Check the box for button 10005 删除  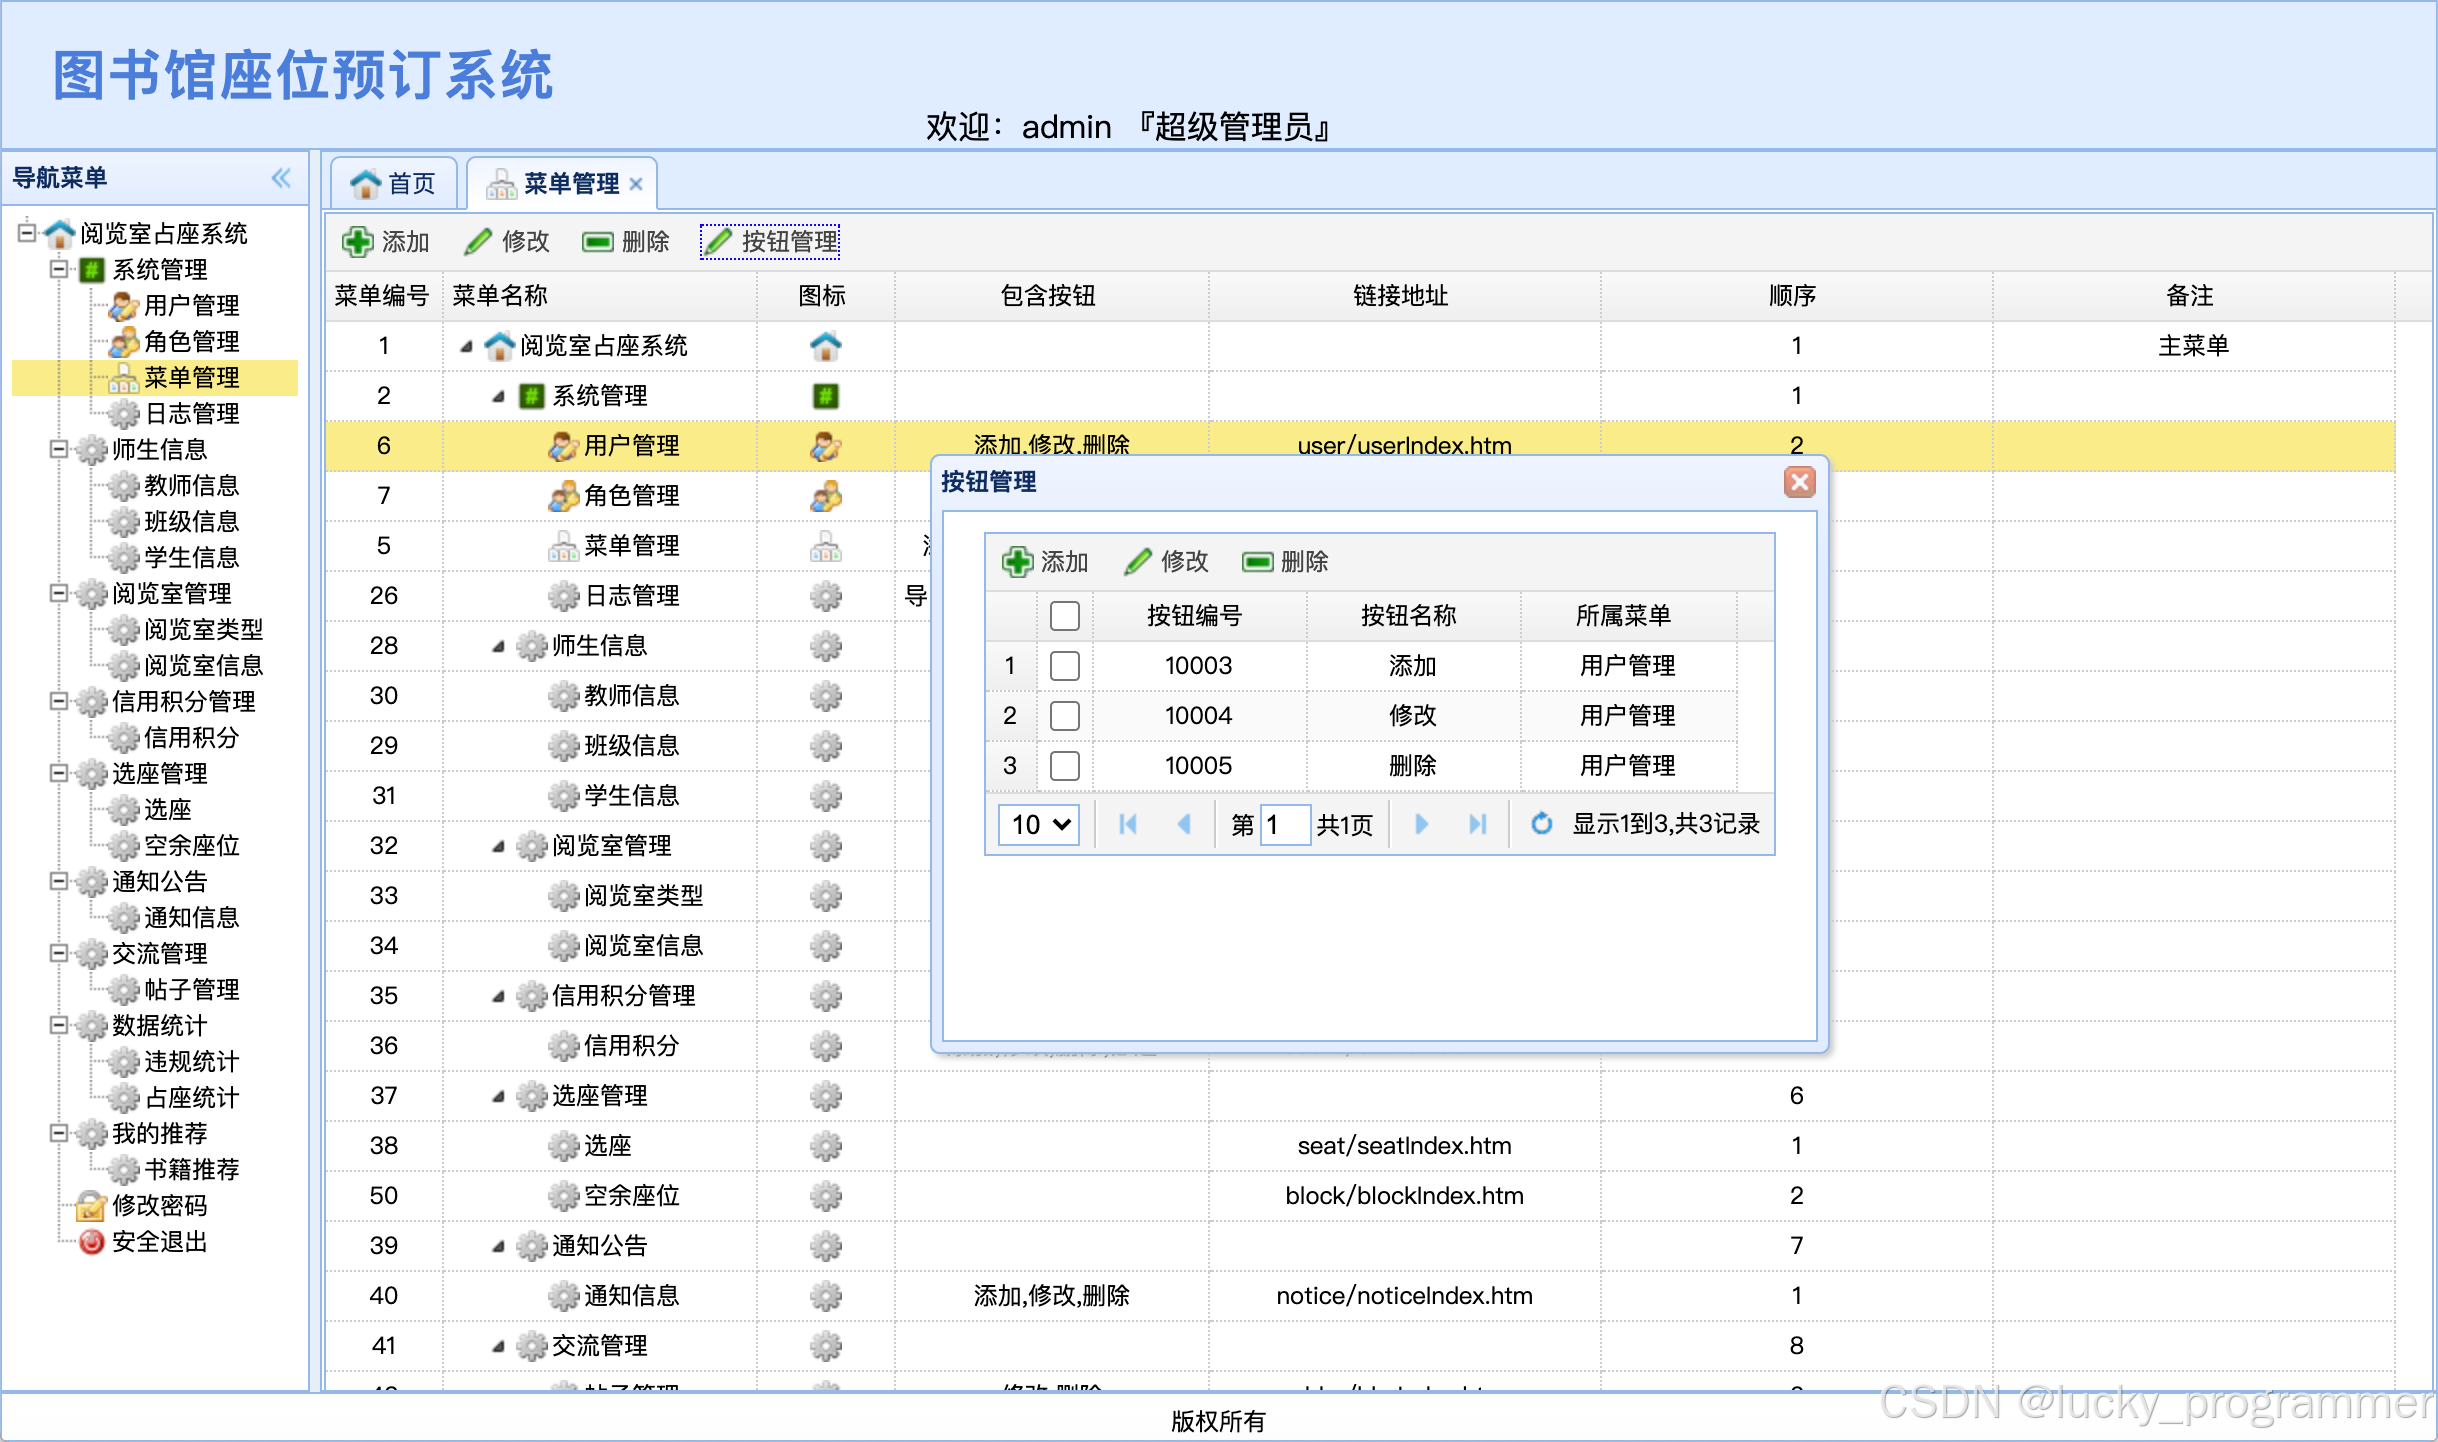(x=1064, y=766)
